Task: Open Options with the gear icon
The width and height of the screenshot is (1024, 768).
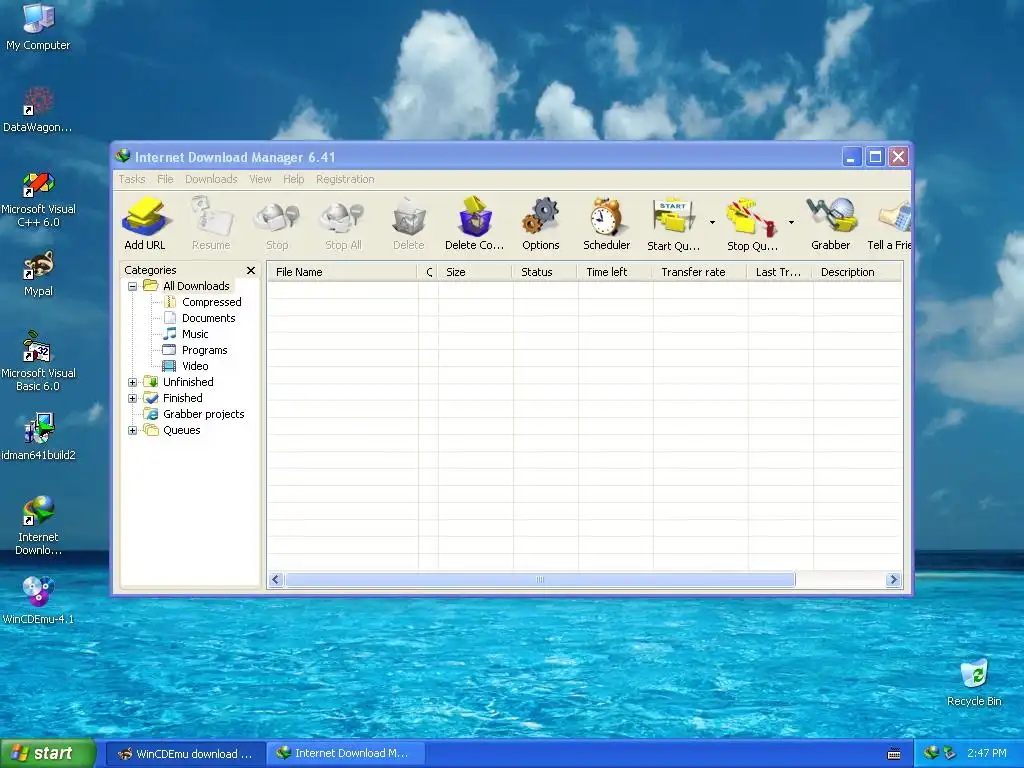Action: pyautogui.click(x=541, y=223)
